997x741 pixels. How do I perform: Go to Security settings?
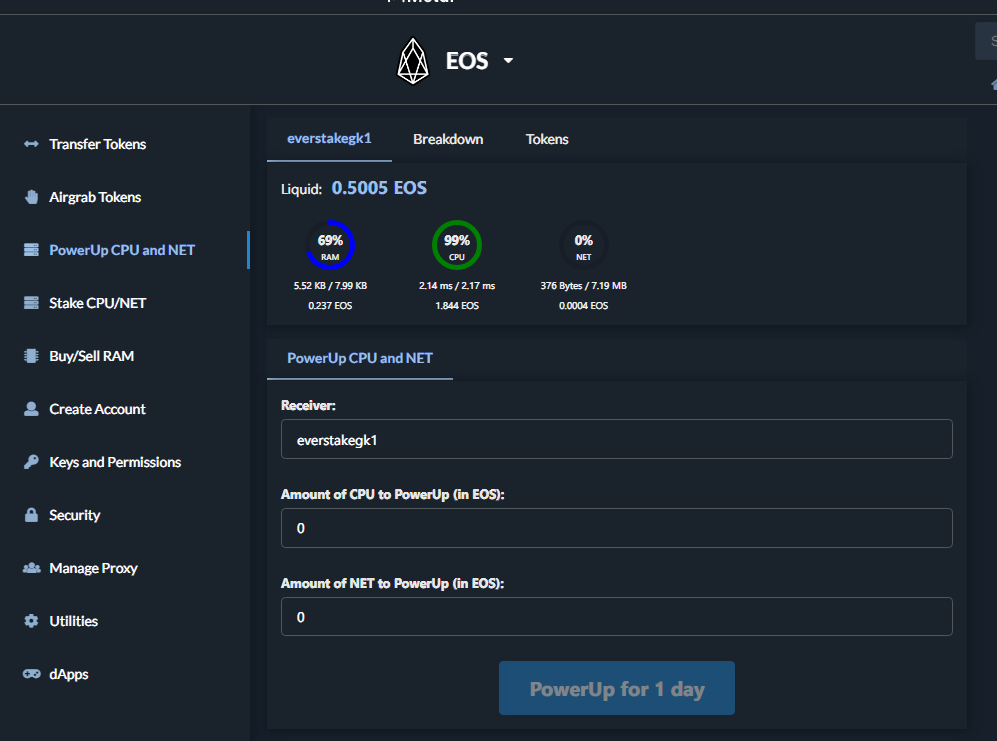[74, 515]
